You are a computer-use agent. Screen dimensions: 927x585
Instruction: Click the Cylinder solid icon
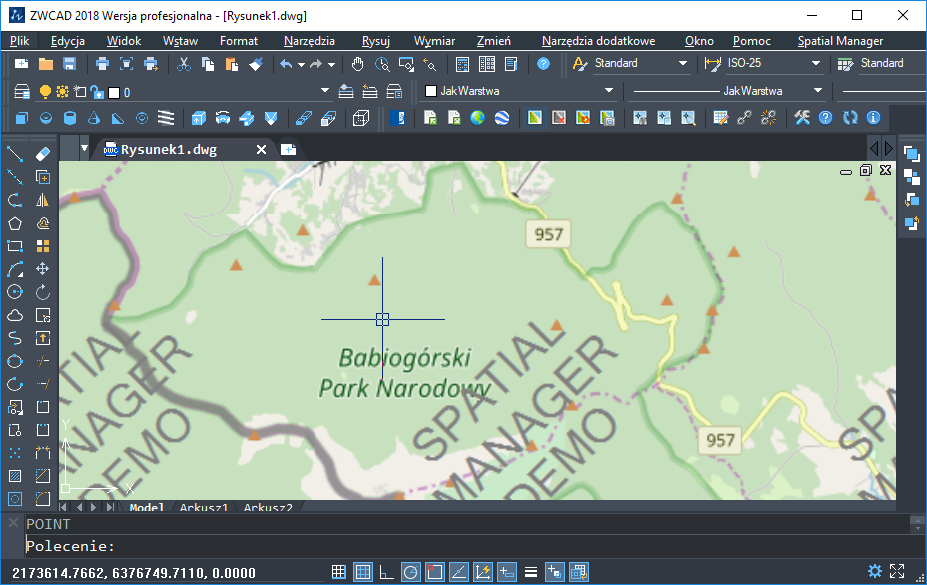[x=70, y=118]
